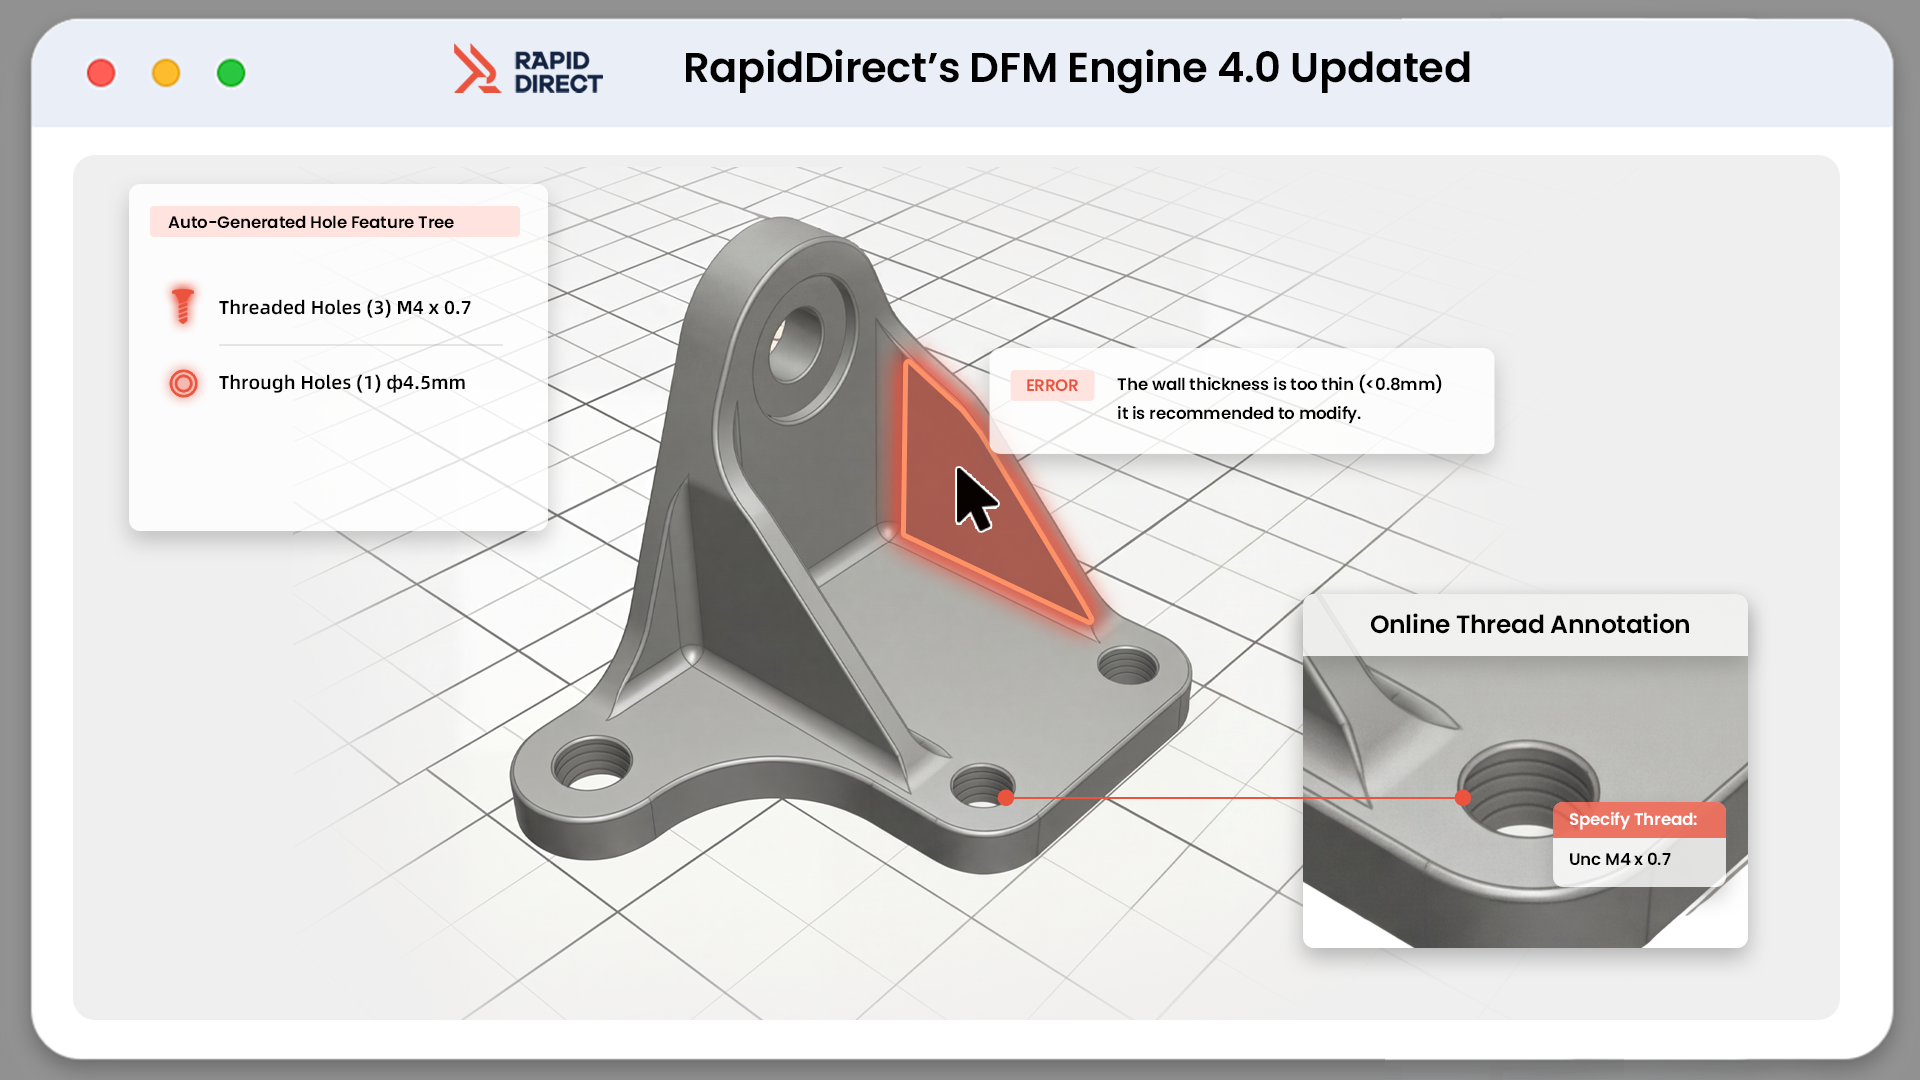Click the green zoom traffic-light button

point(230,72)
